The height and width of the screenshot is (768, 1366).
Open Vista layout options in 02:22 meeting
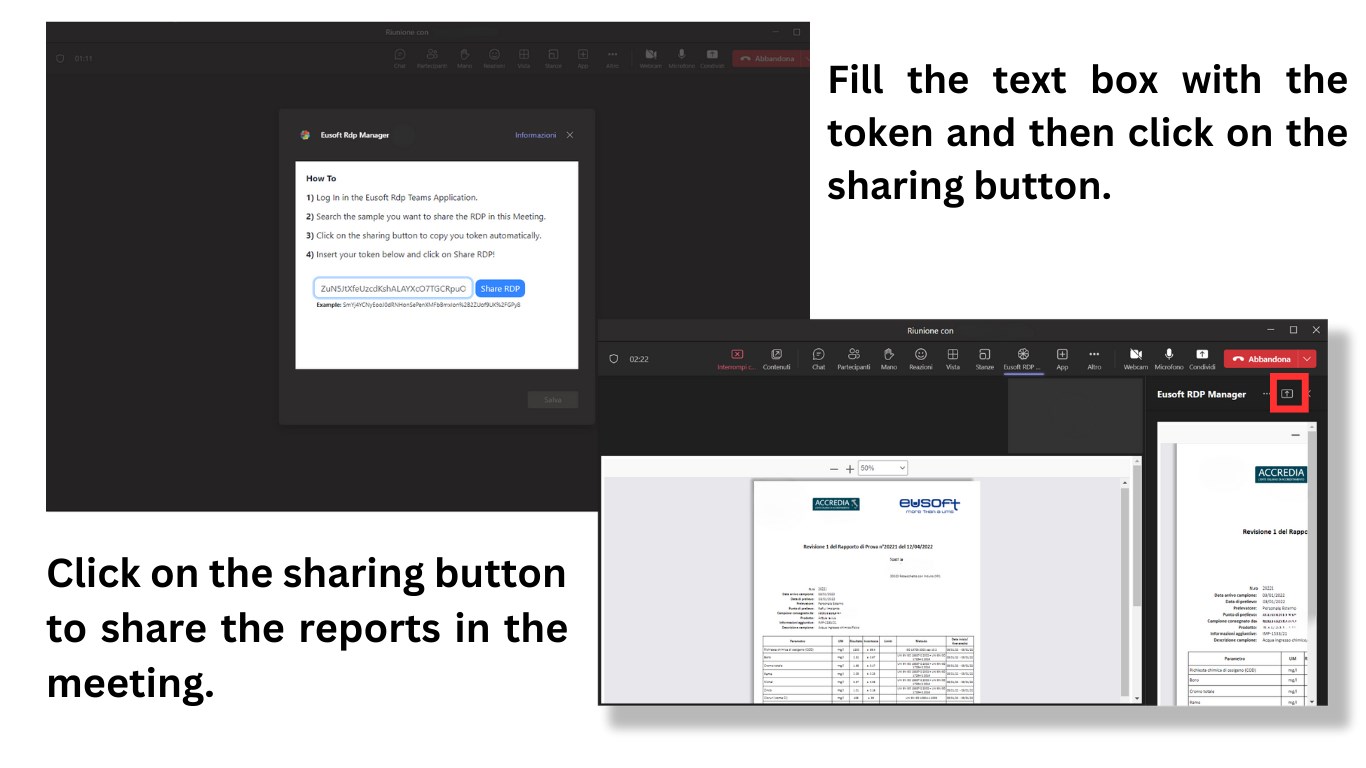(952, 359)
